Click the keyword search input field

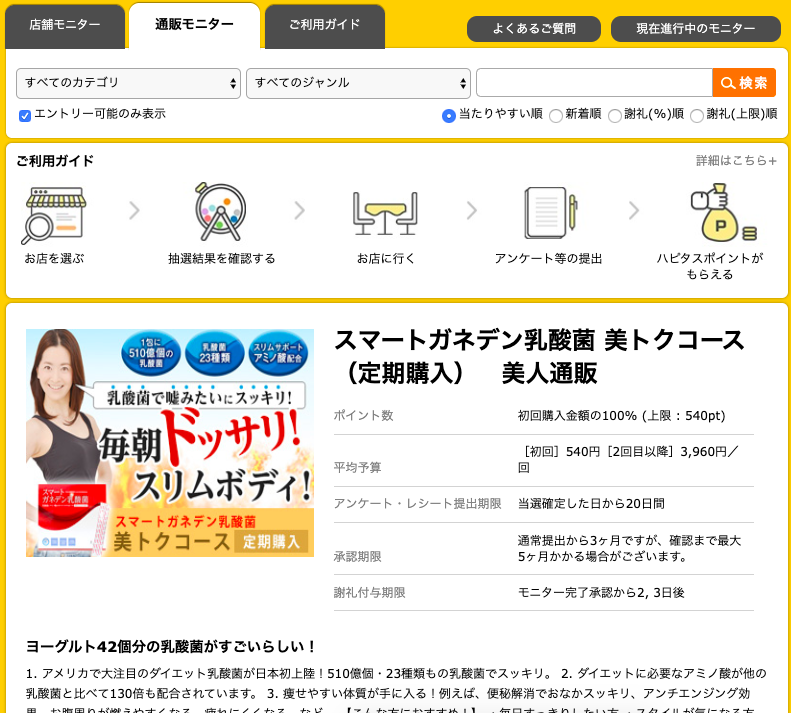[x=594, y=83]
